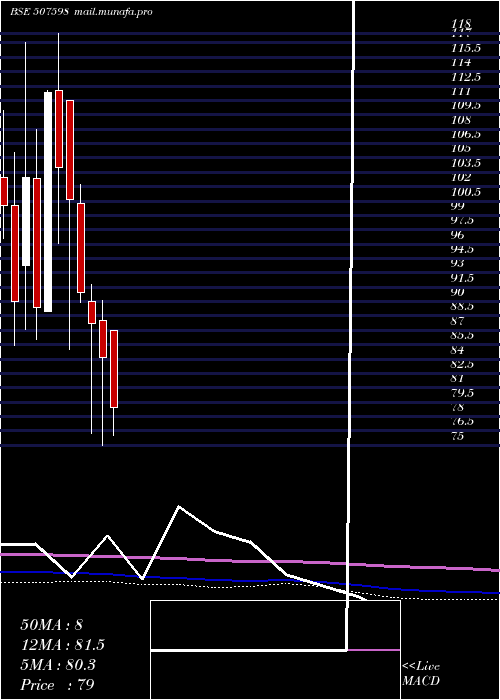The image size is (500, 700).
Task: Click the 114 price axis label
Action: (461, 62)
